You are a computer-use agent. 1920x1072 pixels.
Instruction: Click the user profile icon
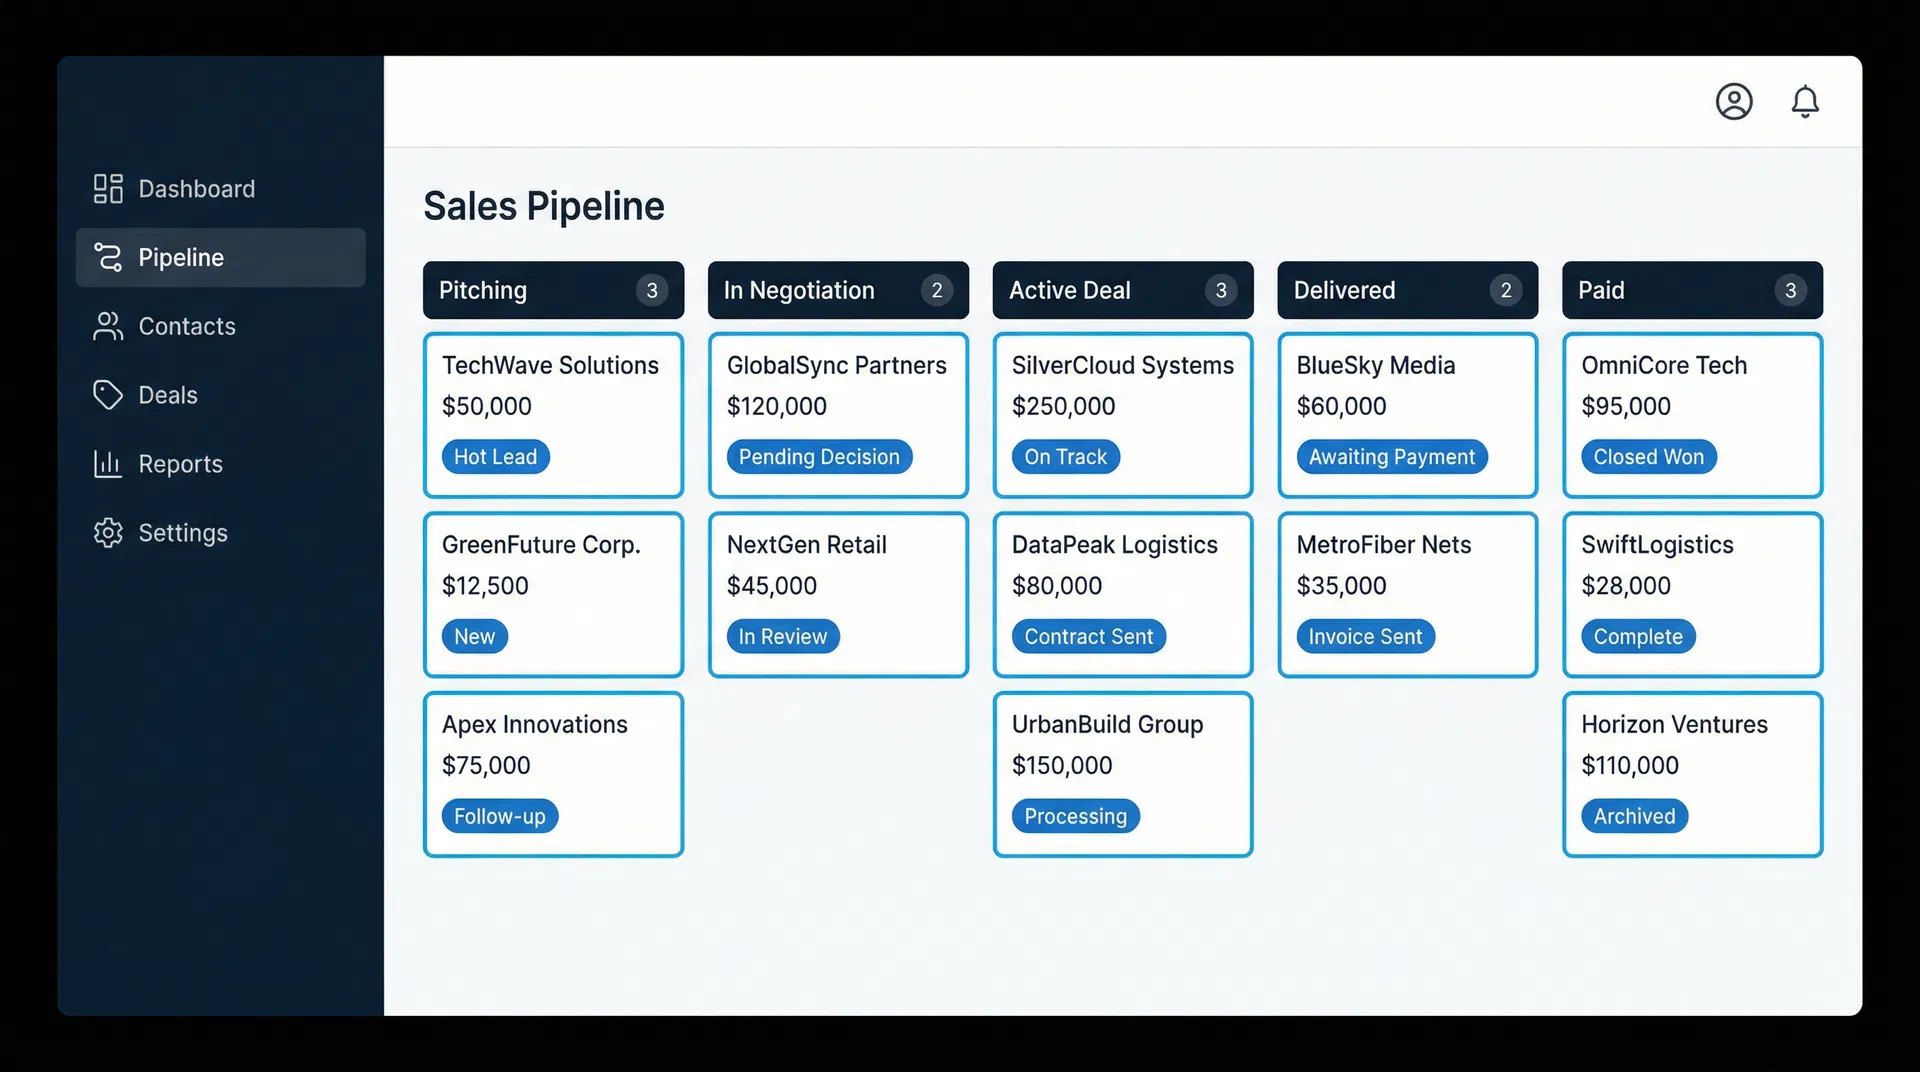[1734, 101]
